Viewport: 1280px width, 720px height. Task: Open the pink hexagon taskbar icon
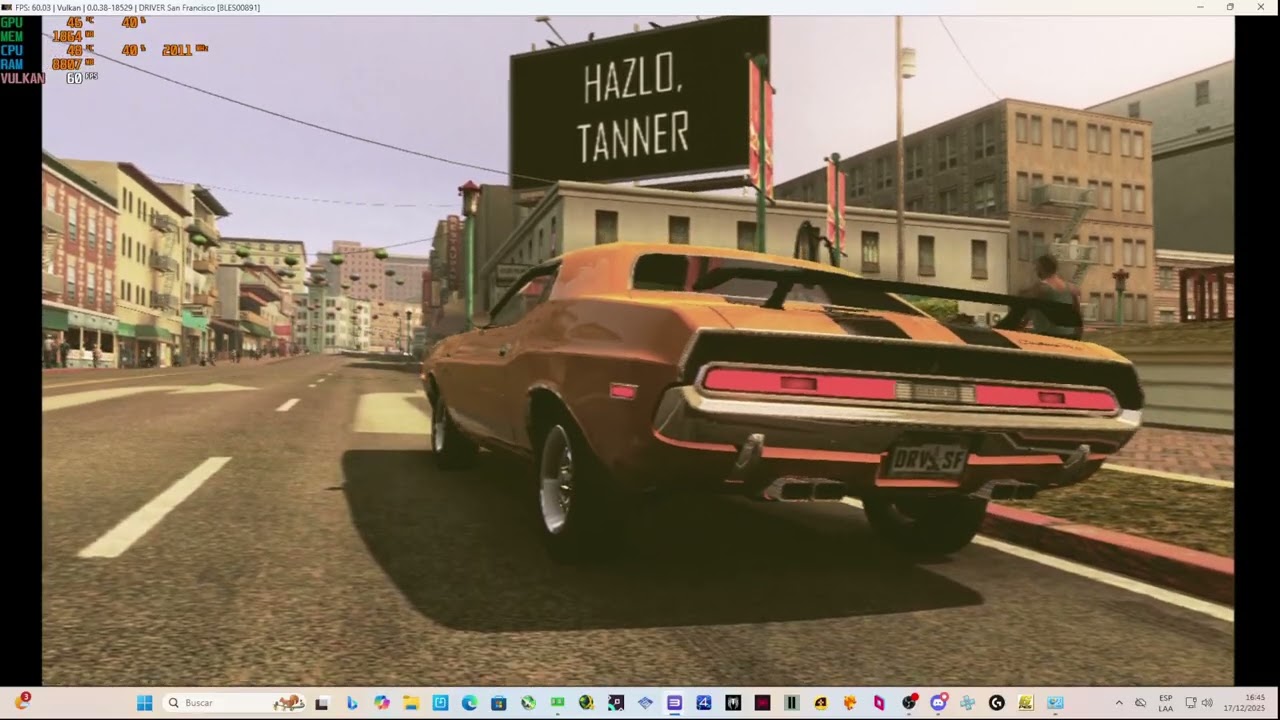coord(879,703)
